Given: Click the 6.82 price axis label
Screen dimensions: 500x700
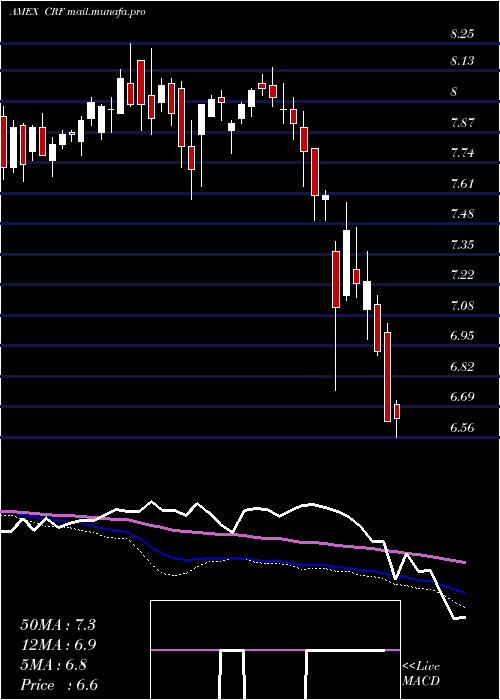Looking at the screenshot, I should pyautogui.click(x=462, y=367).
